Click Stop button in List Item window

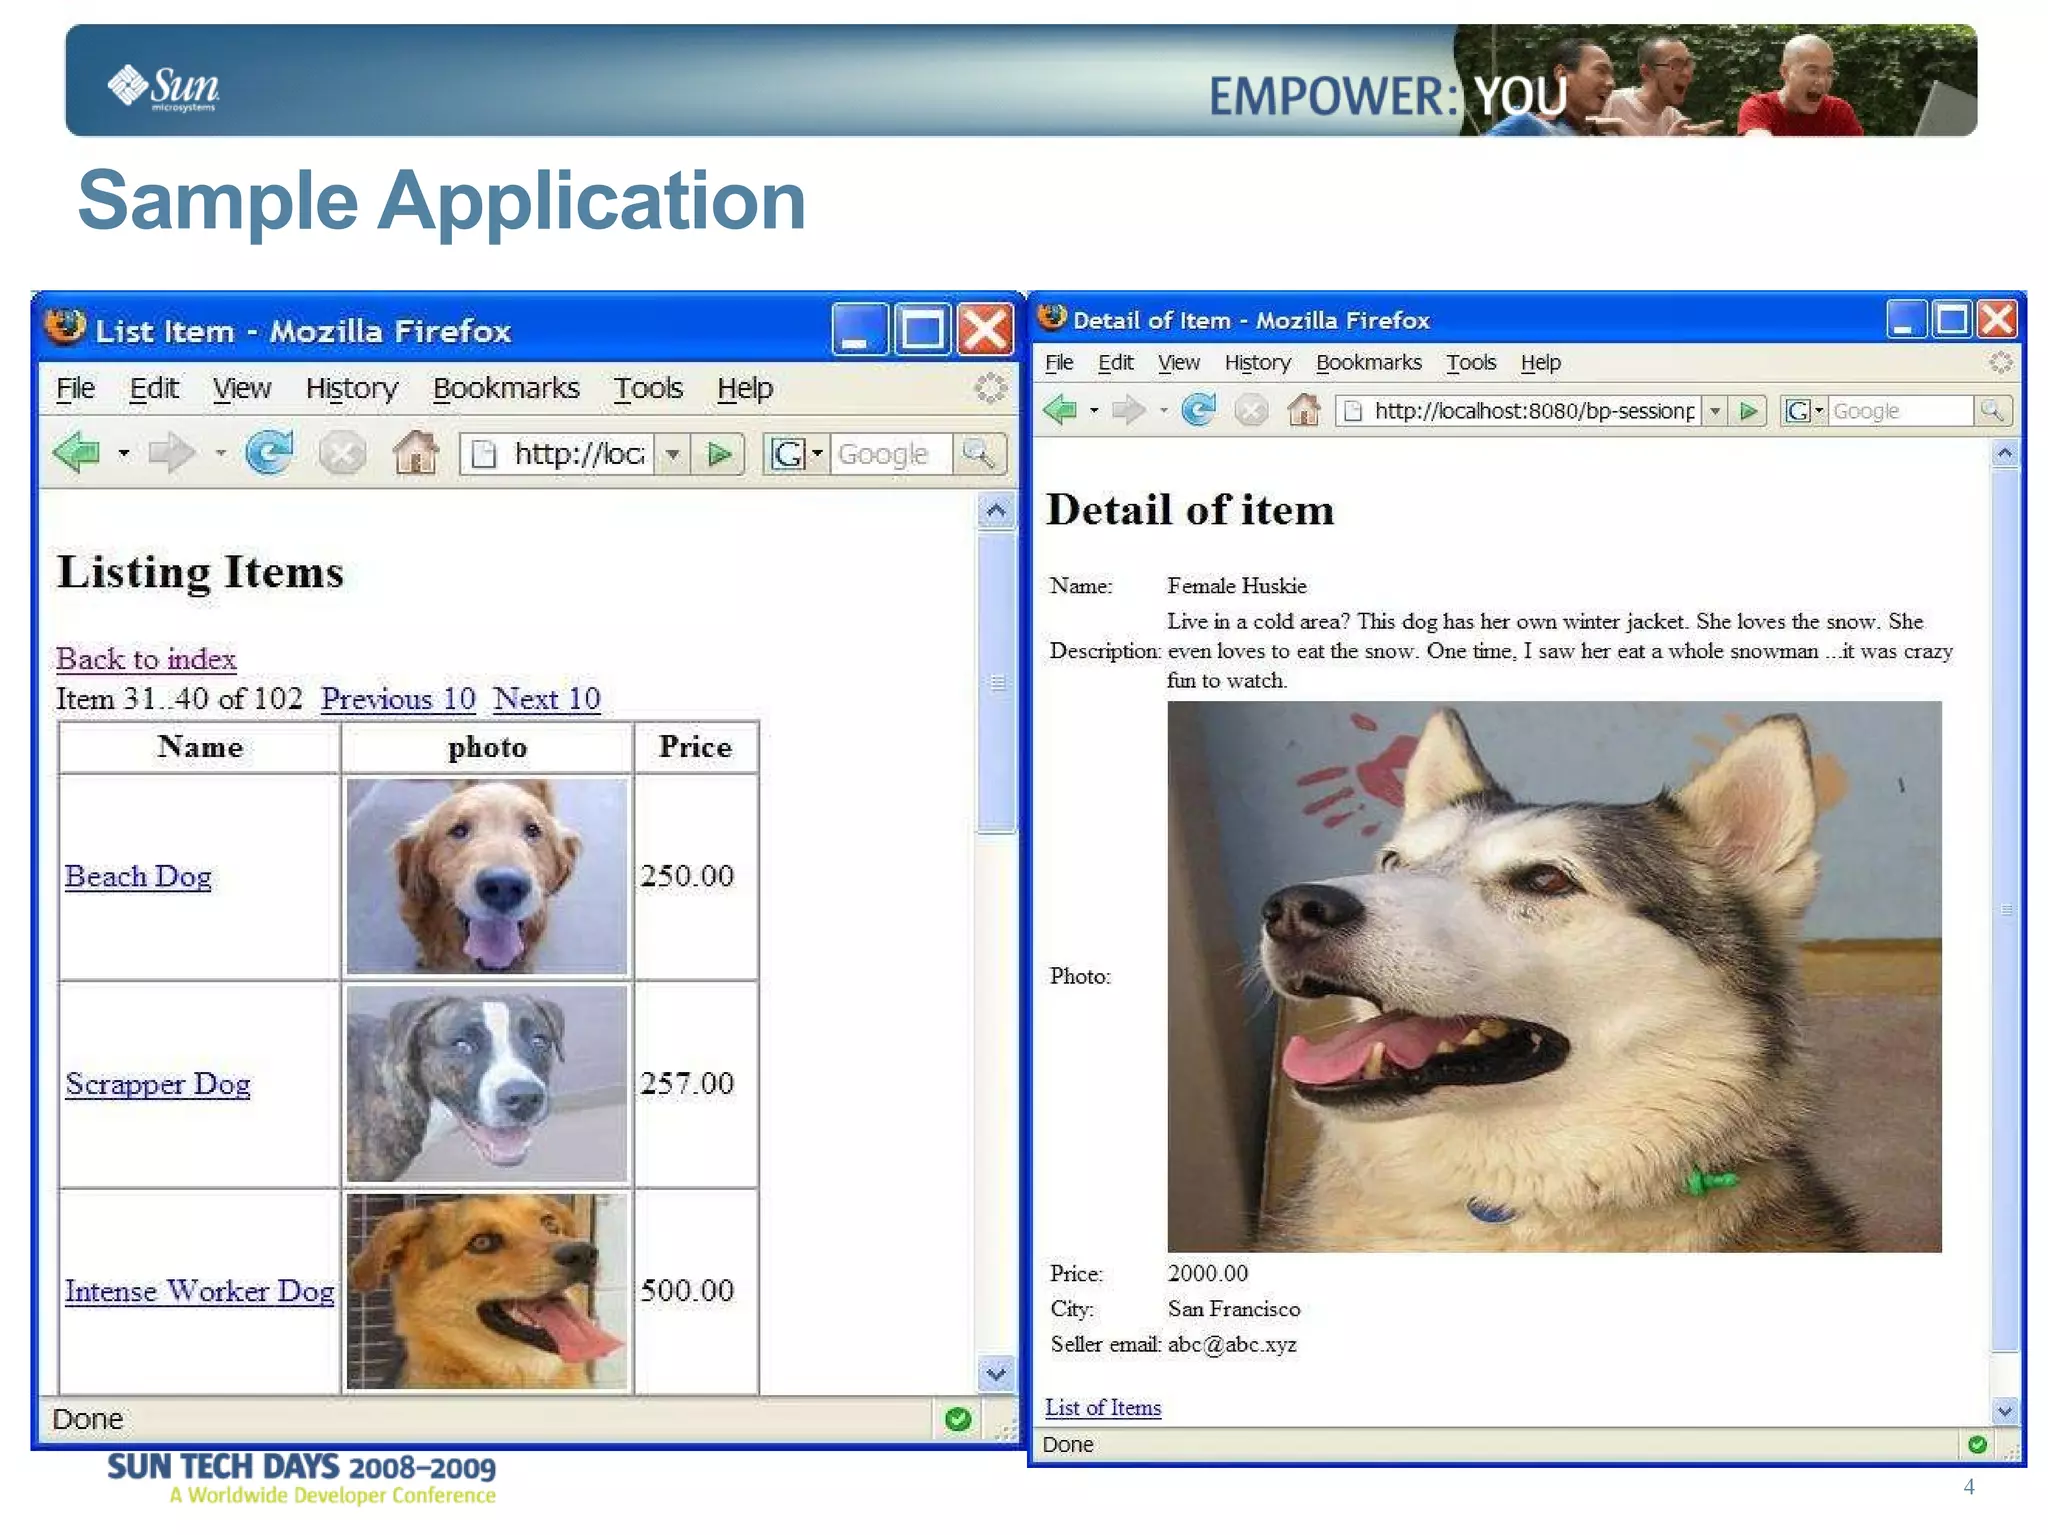(342, 454)
